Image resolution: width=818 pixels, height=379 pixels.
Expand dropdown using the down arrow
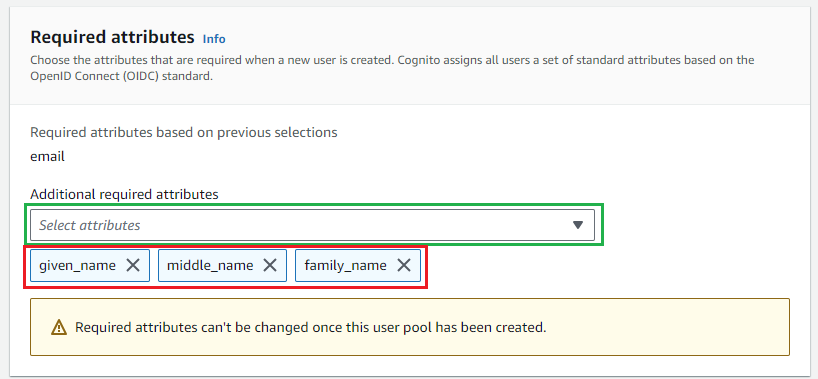click(578, 225)
